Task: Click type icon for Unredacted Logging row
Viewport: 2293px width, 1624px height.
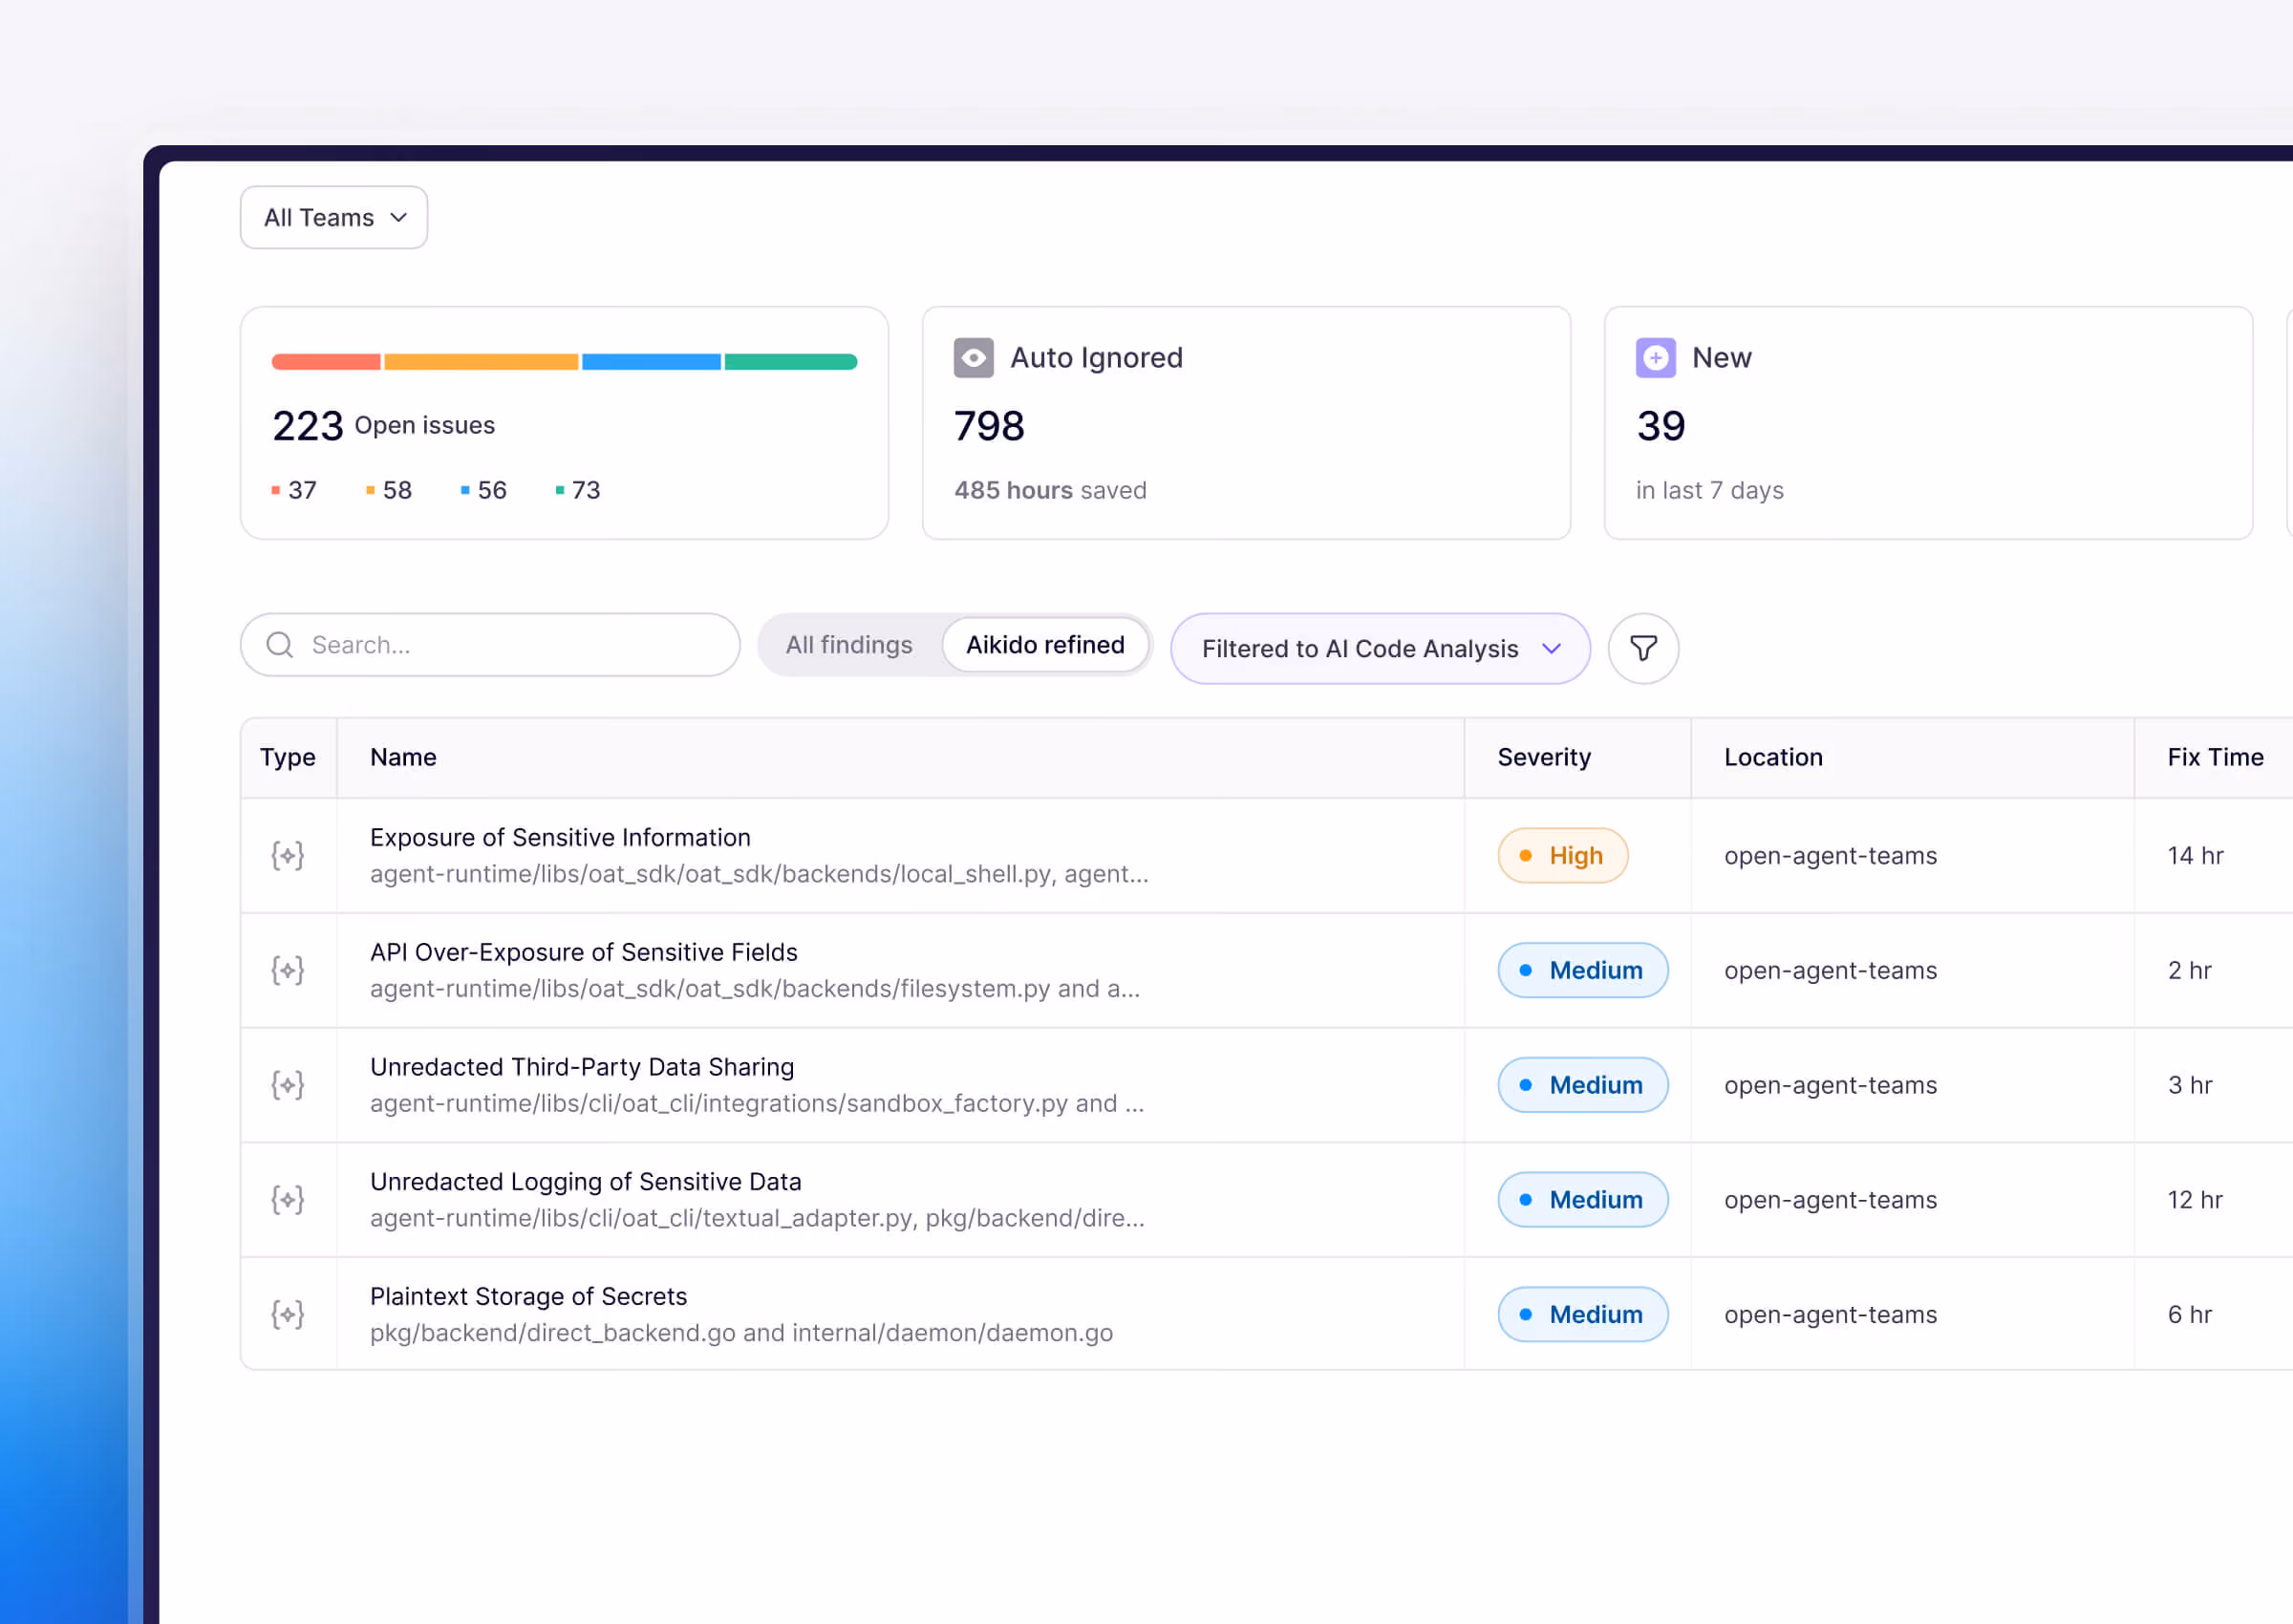Action: tap(288, 1200)
